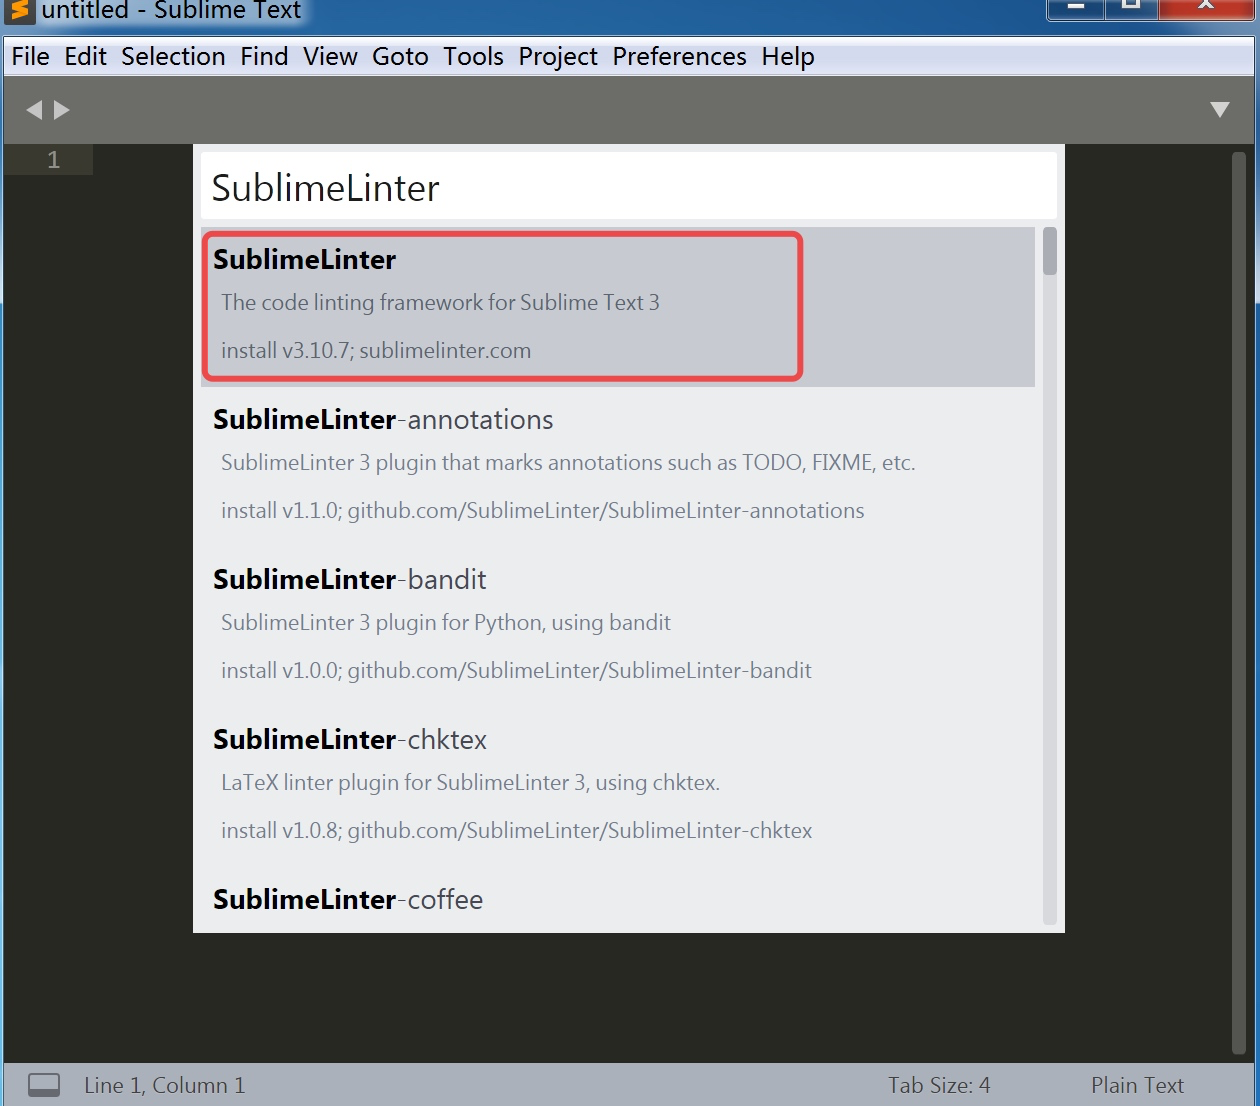Click the editor vertical scrollbar

coord(1239,603)
